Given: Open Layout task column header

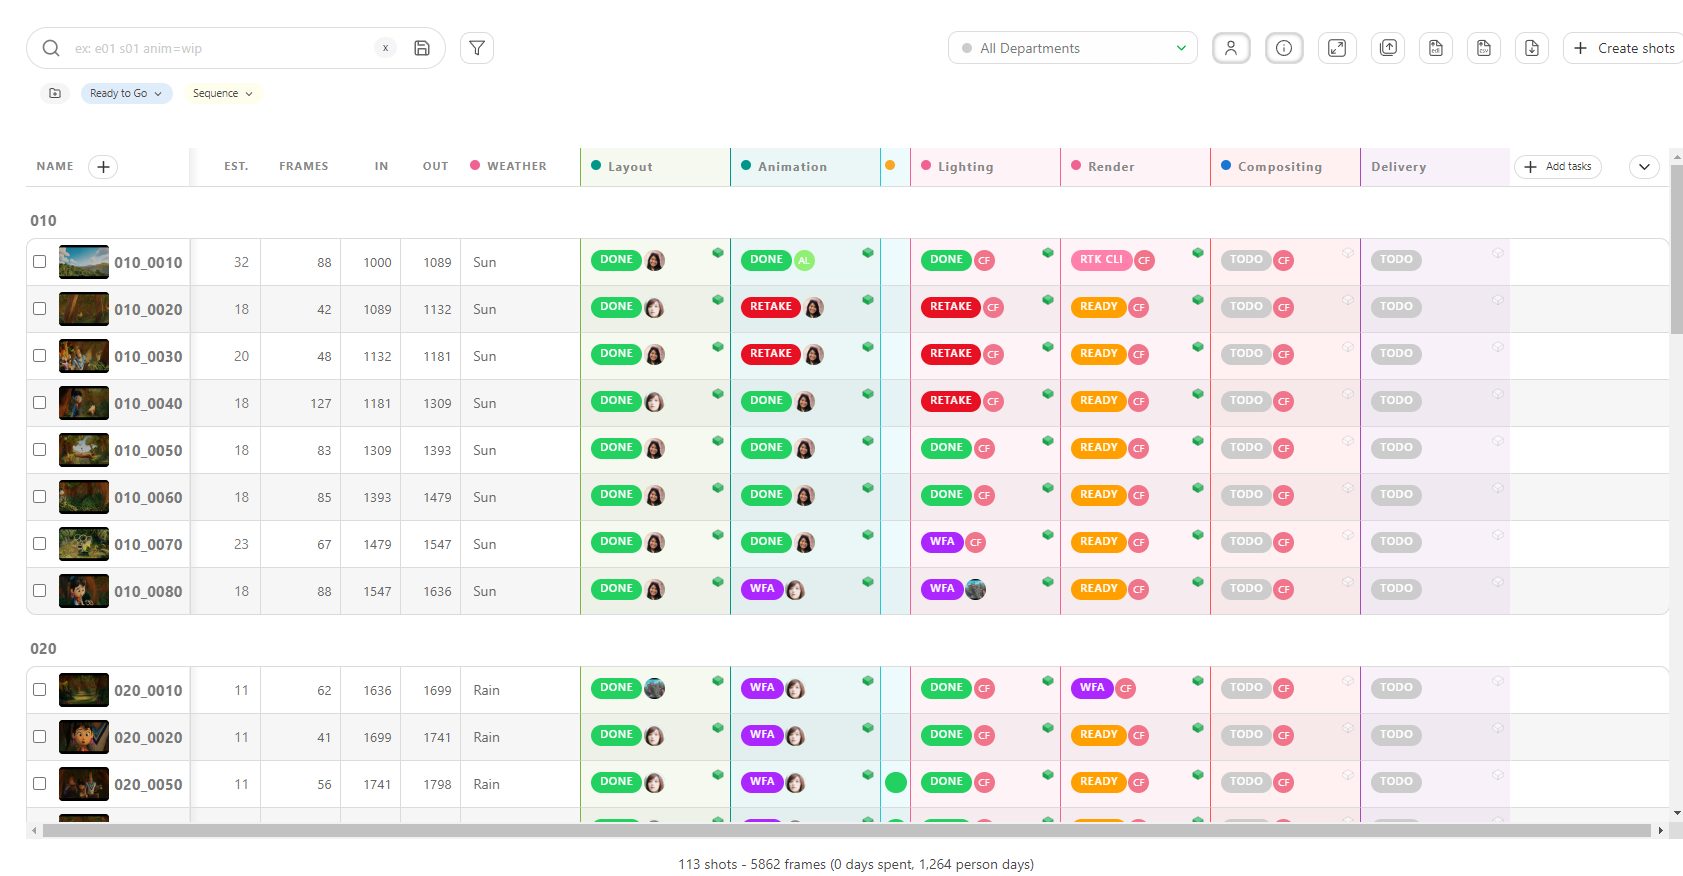Looking at the screenshot, I should click(x=630, y=167).
